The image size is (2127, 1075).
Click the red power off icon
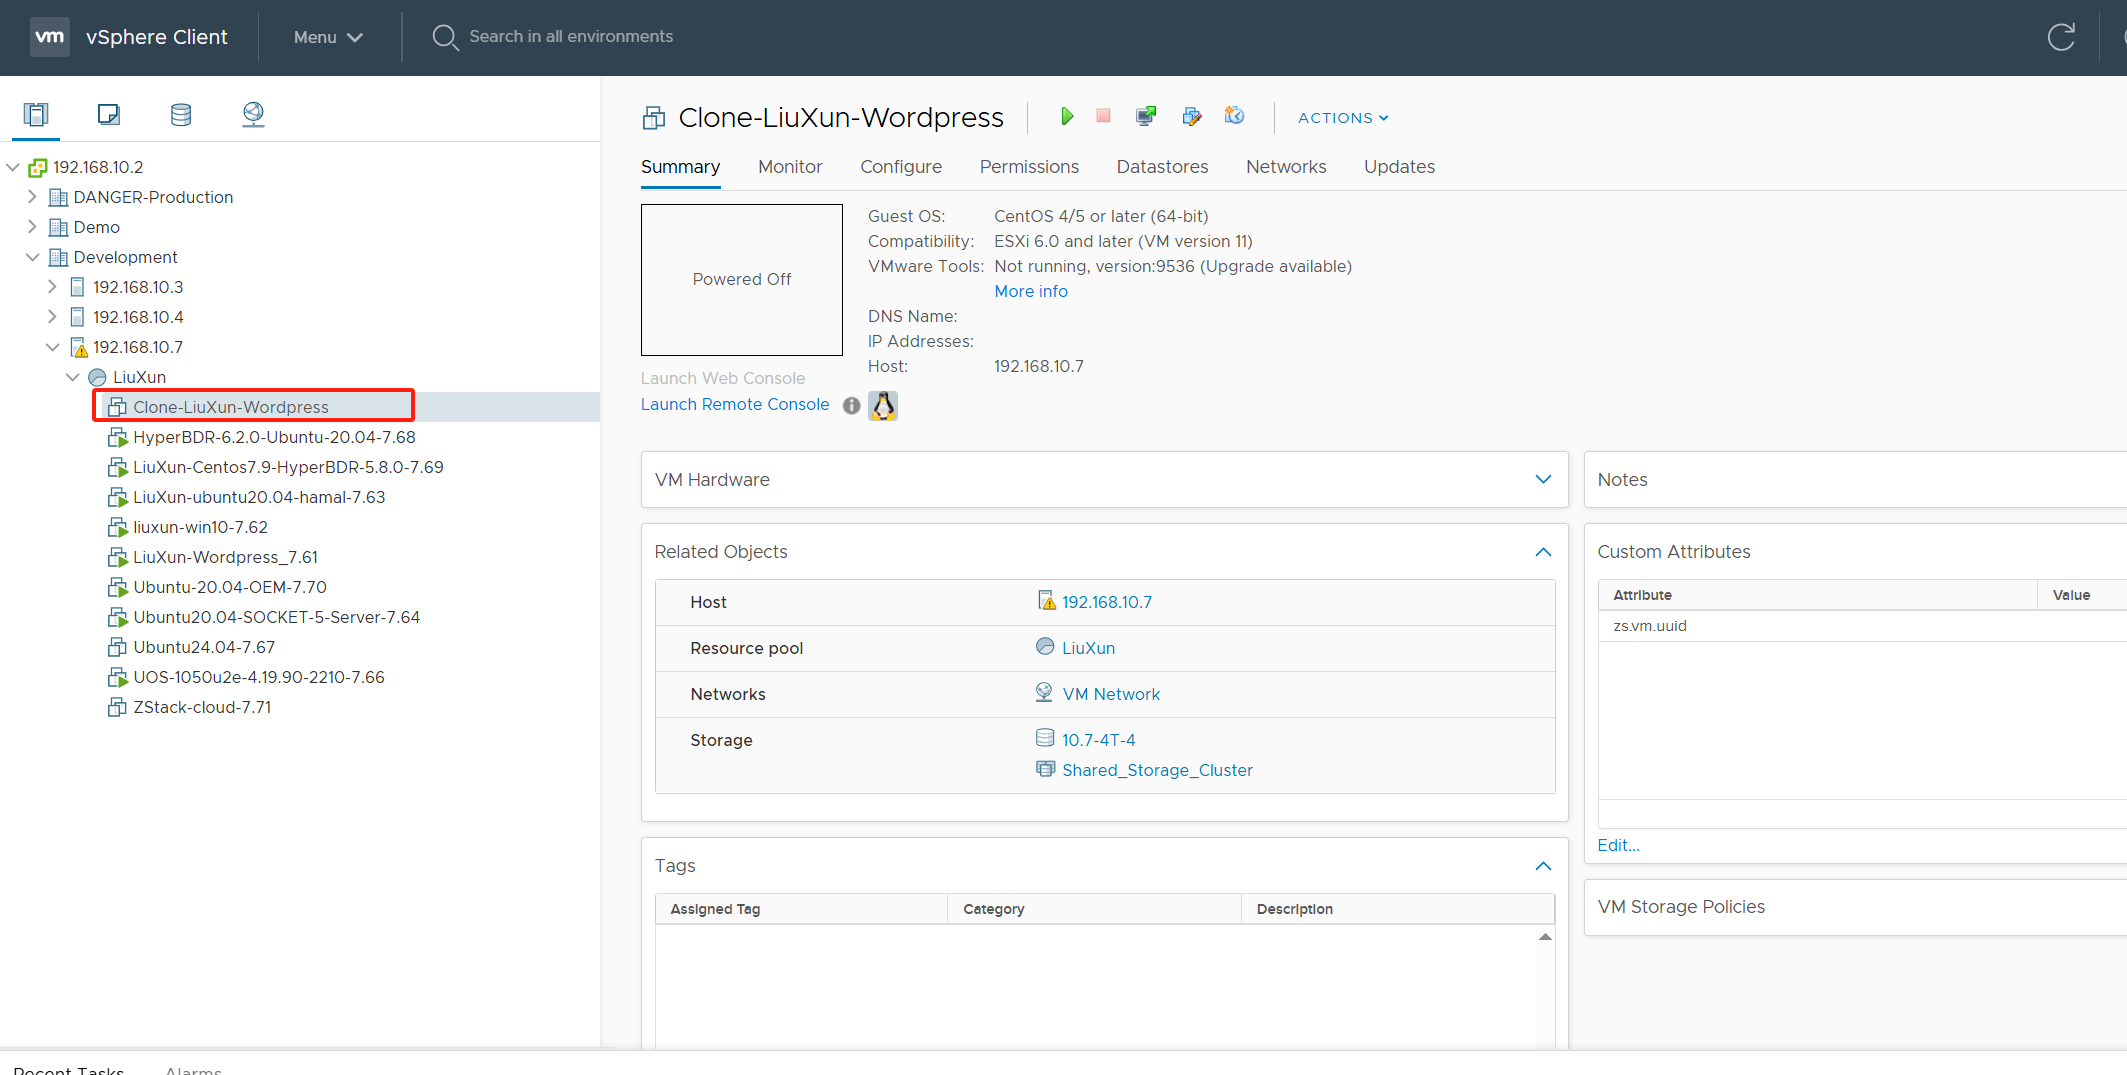tap(1103, 117)
